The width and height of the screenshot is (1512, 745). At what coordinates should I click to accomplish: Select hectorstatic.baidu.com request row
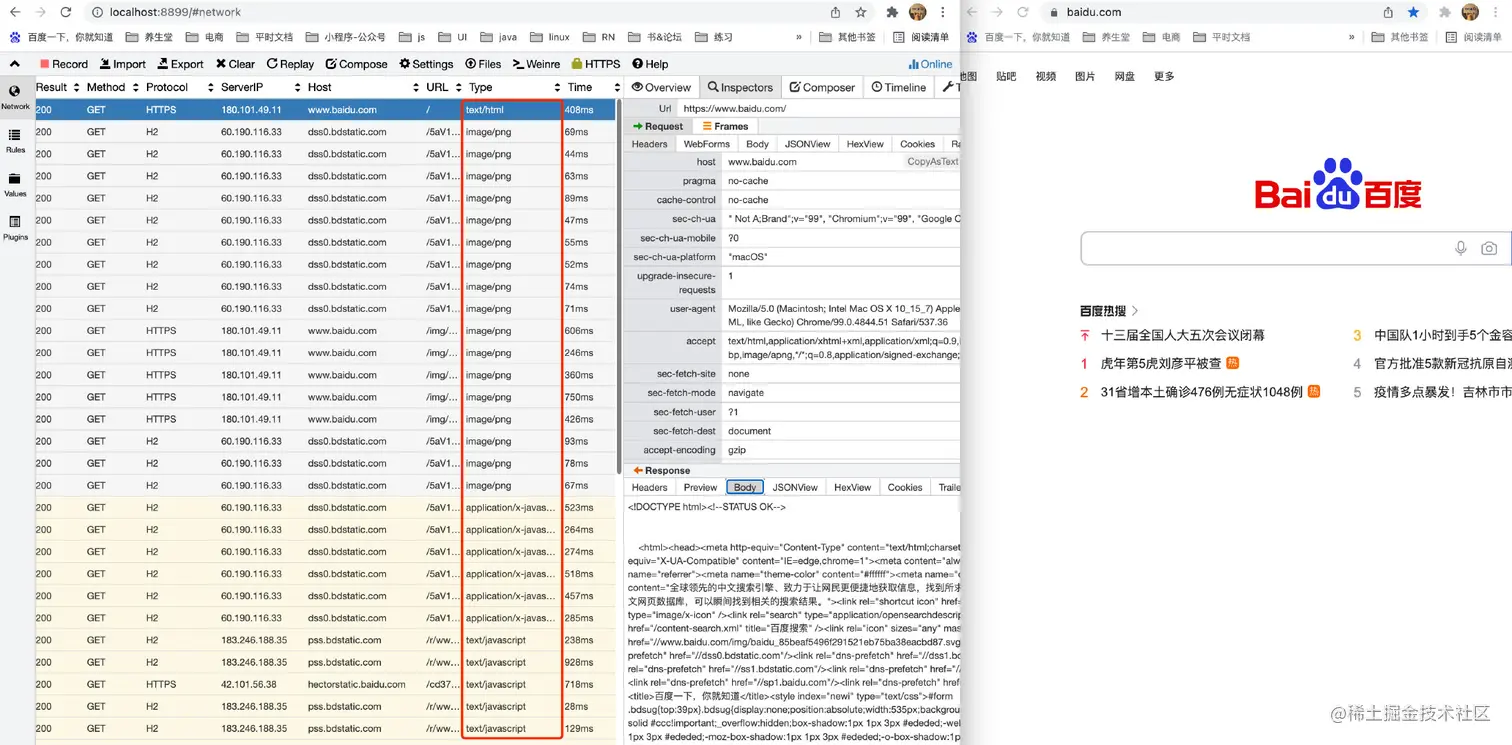[x=325, y=684]
